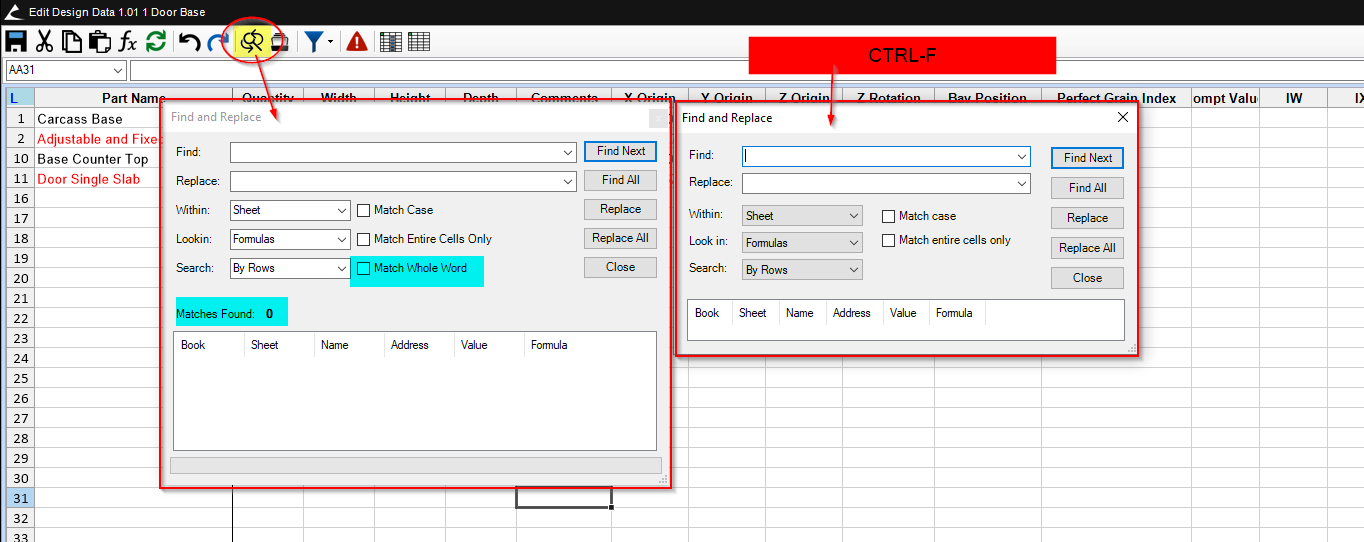Screen dimensions: 1364x542
Task: Toggle Match Case in the left dialog
Action: click(x=364, y=210)
